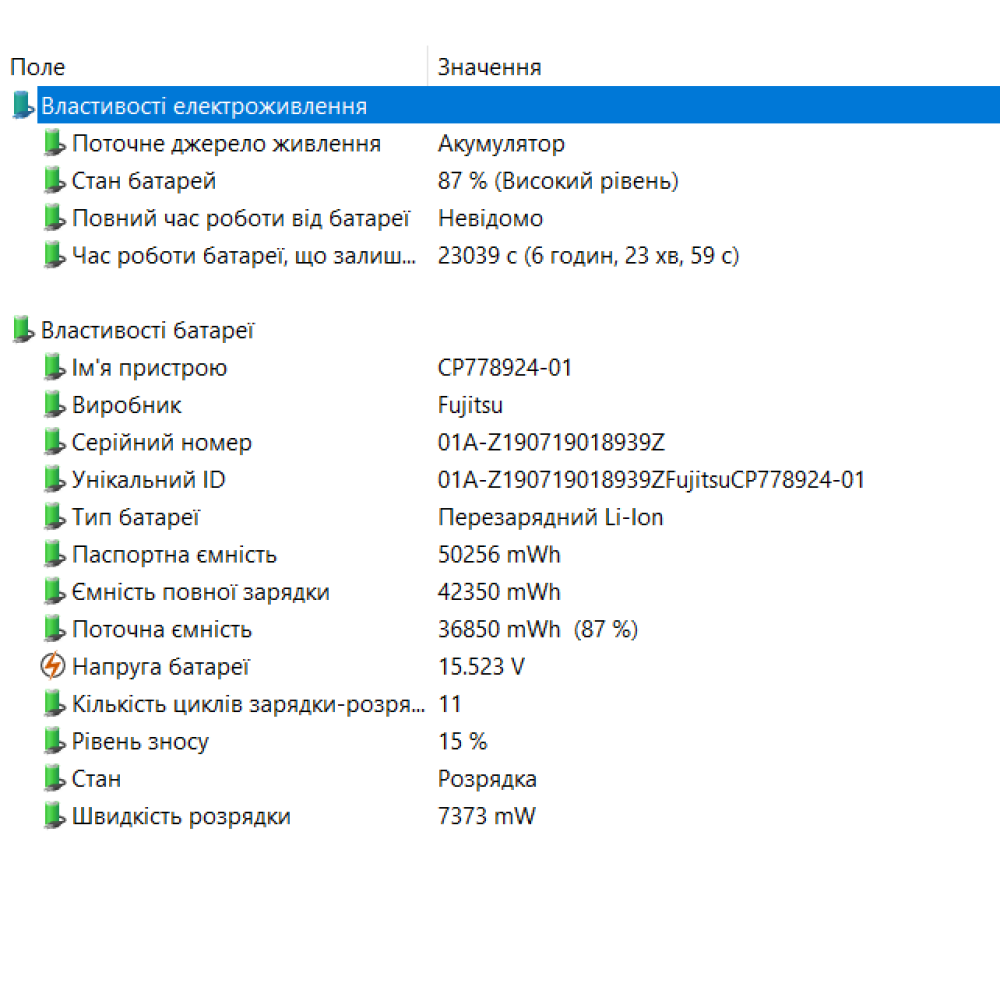
Task: Click battery icon beside Властивості батареї
Action: coord(23,329)
